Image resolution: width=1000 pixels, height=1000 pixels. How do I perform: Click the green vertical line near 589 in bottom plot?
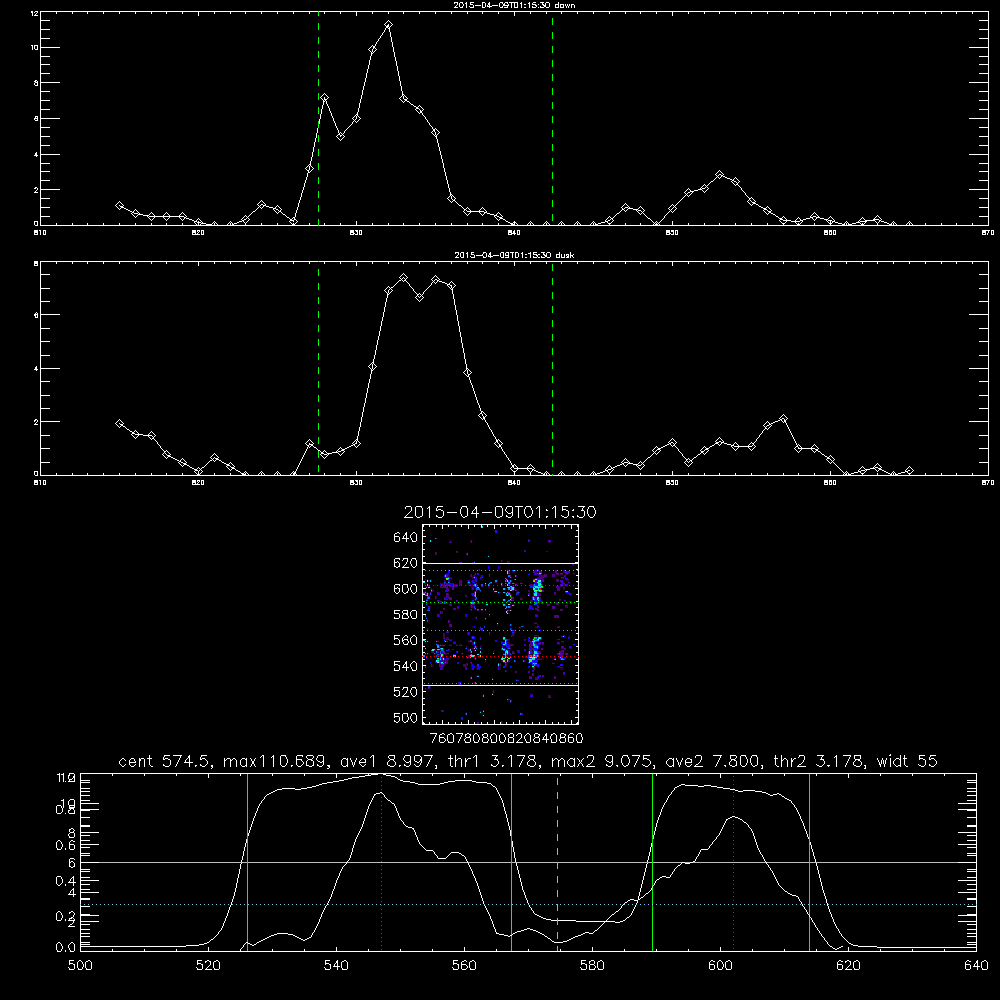(x=652, y=861)
